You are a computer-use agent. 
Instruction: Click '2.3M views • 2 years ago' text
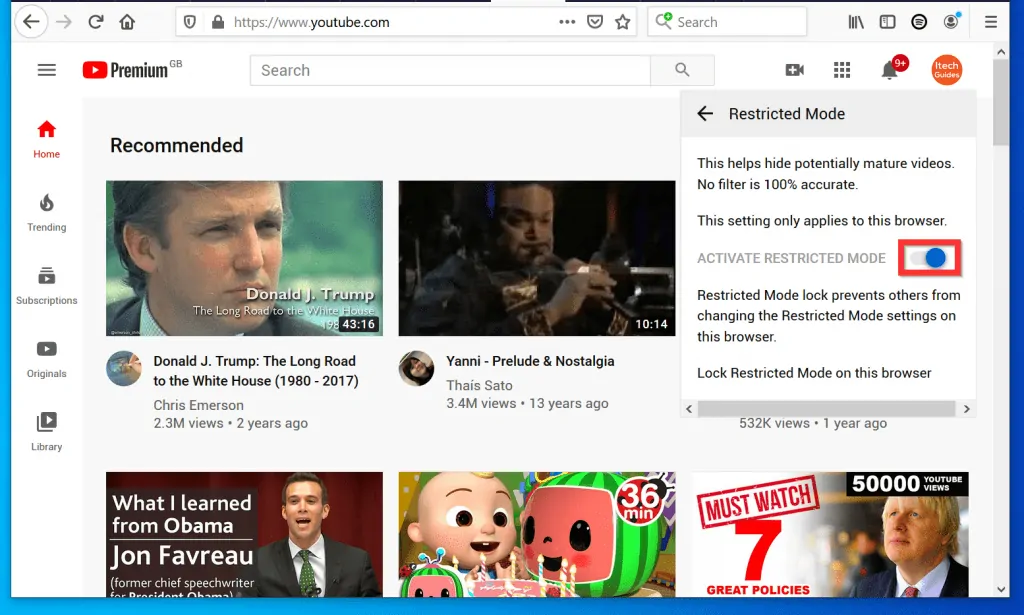point(231,423)
